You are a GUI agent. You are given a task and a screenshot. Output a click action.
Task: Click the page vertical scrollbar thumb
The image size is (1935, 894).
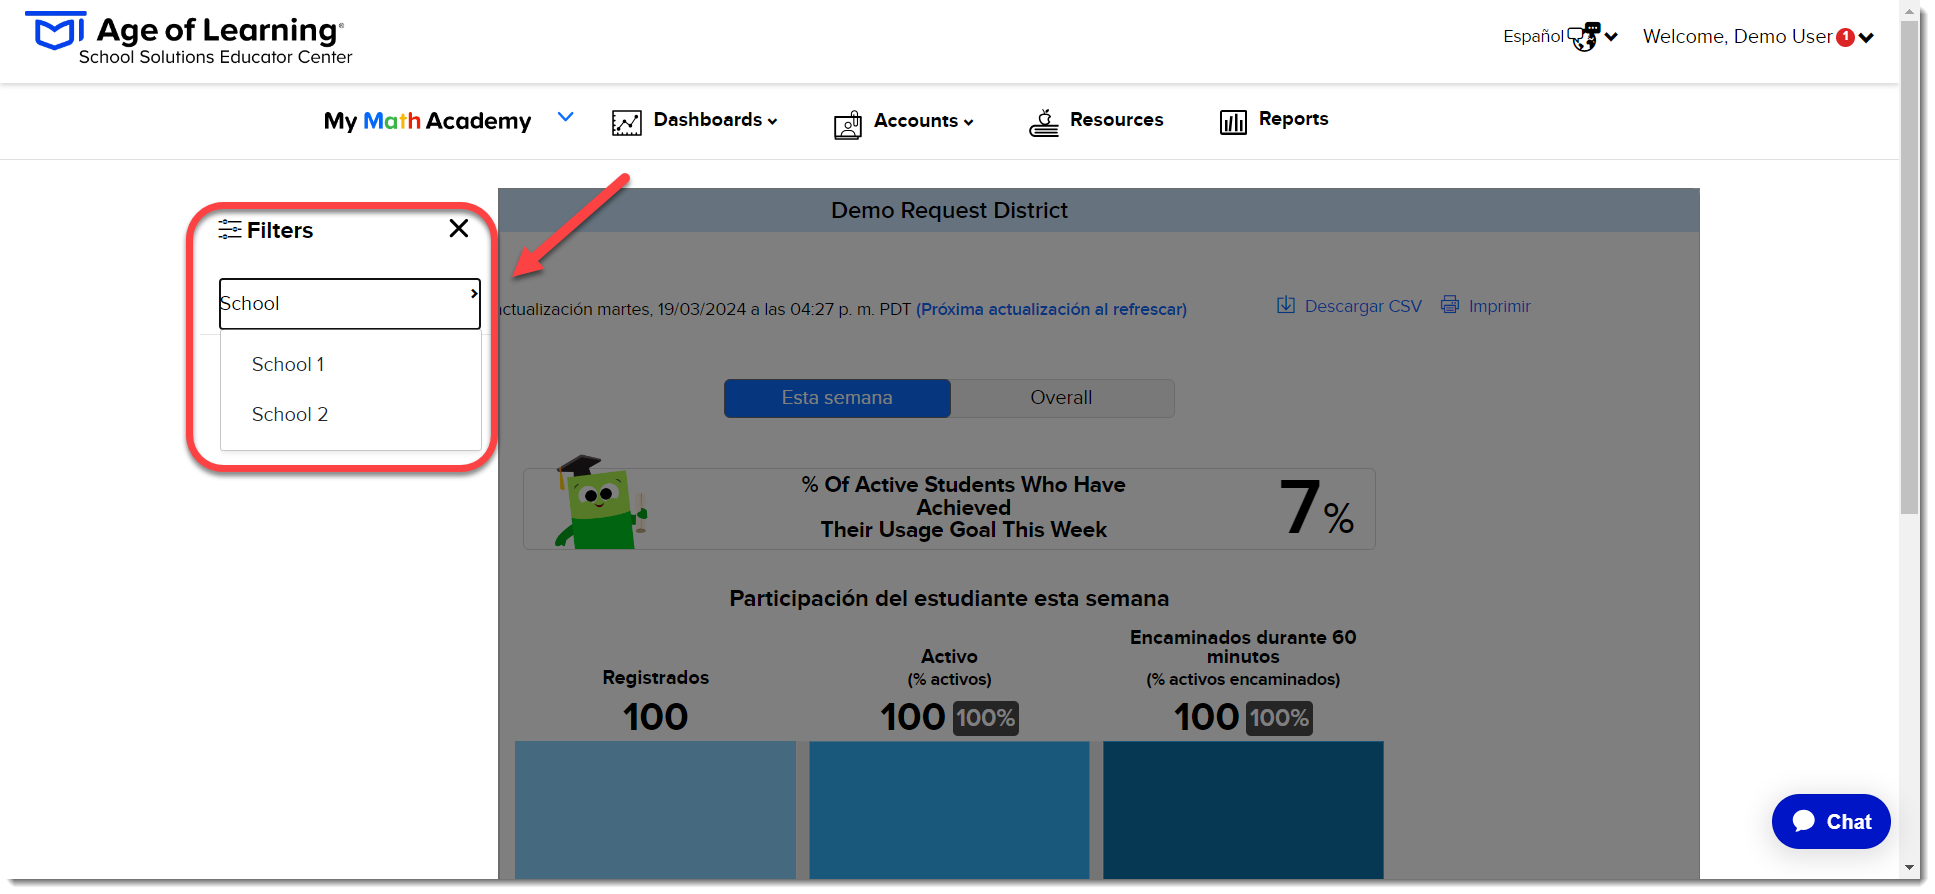[1910, 270]
